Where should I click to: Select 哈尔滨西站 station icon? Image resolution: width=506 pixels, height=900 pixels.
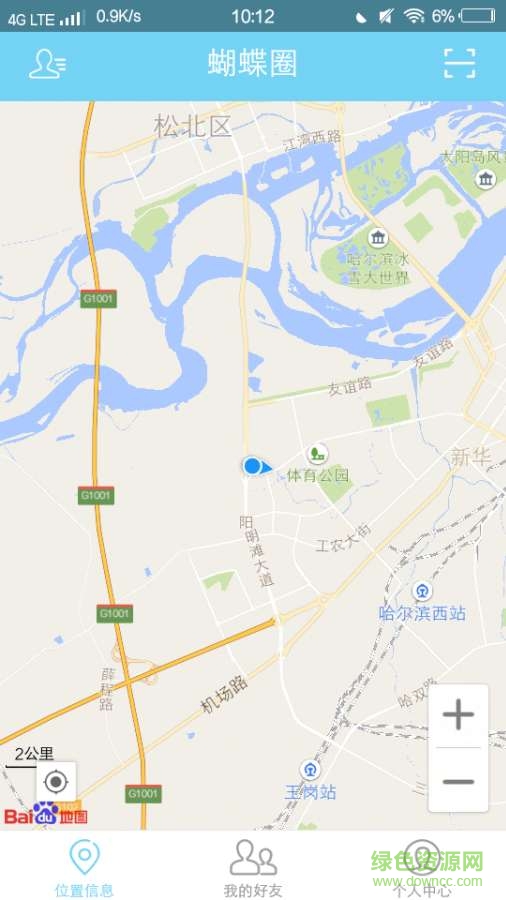423,591
